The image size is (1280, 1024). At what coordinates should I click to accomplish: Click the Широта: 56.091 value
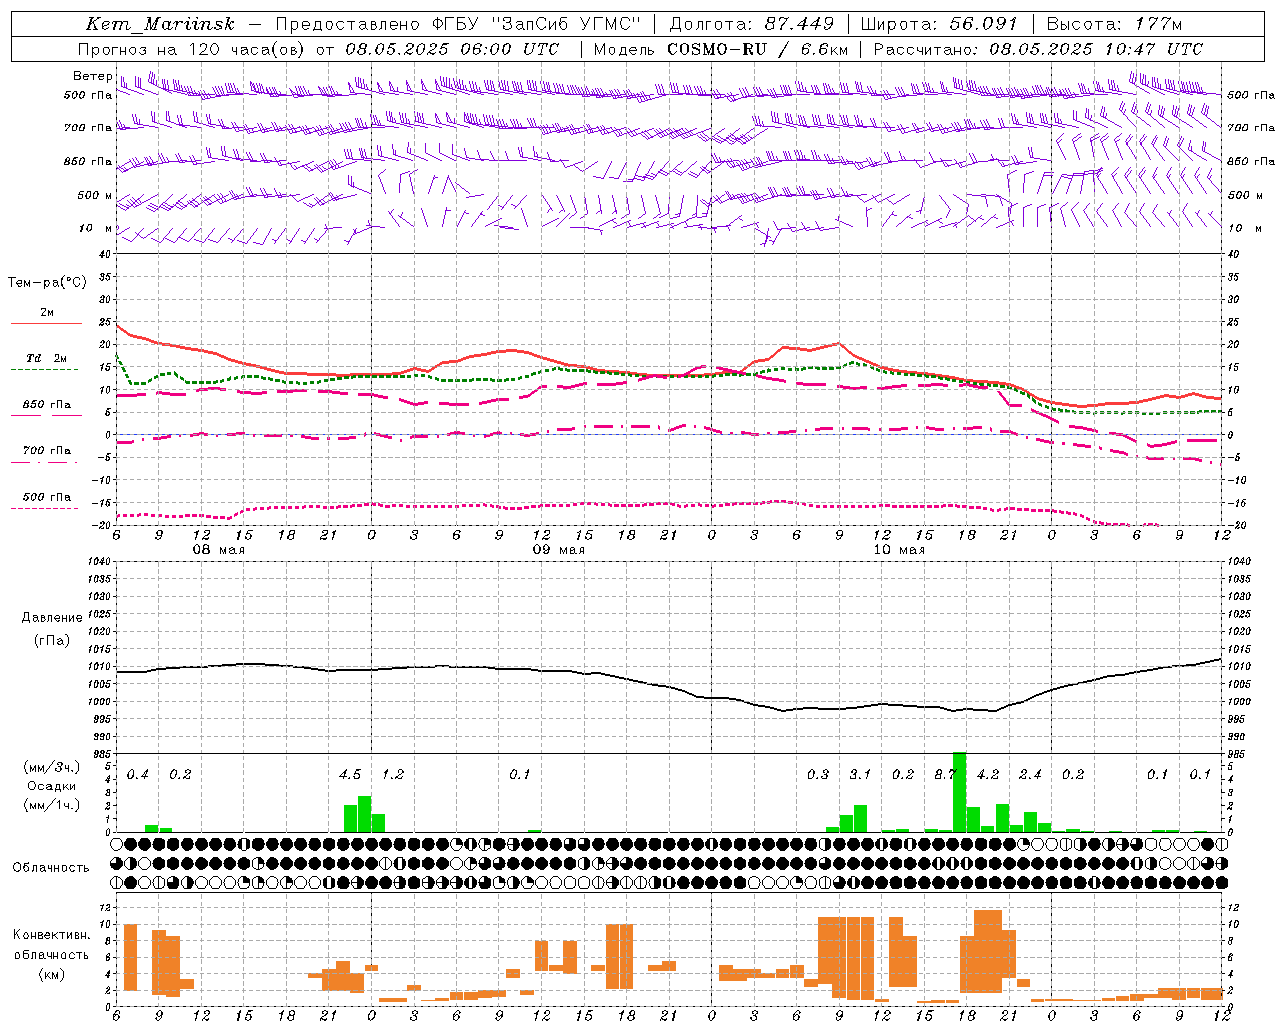[939, 24]
